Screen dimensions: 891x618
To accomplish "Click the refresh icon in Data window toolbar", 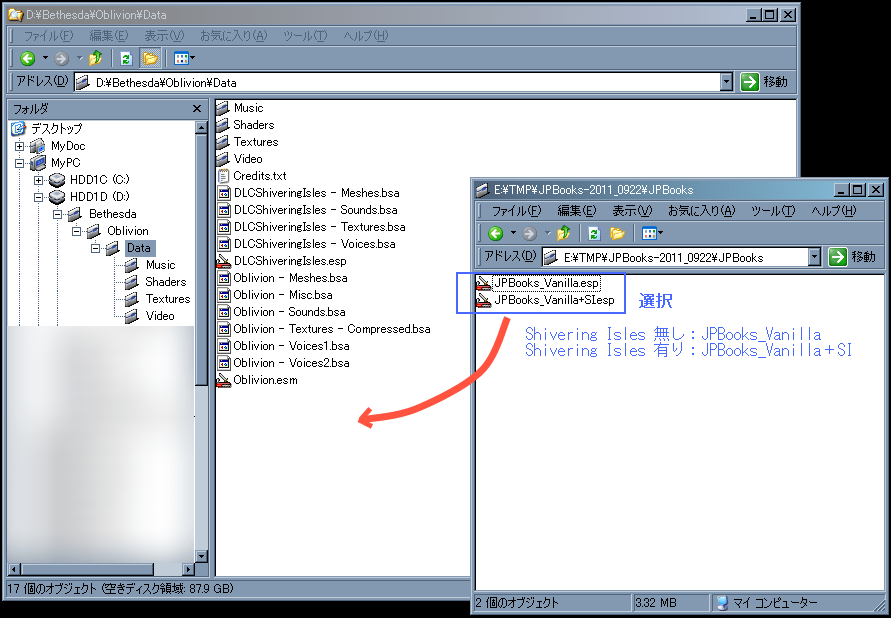I will tap(126, 59).
